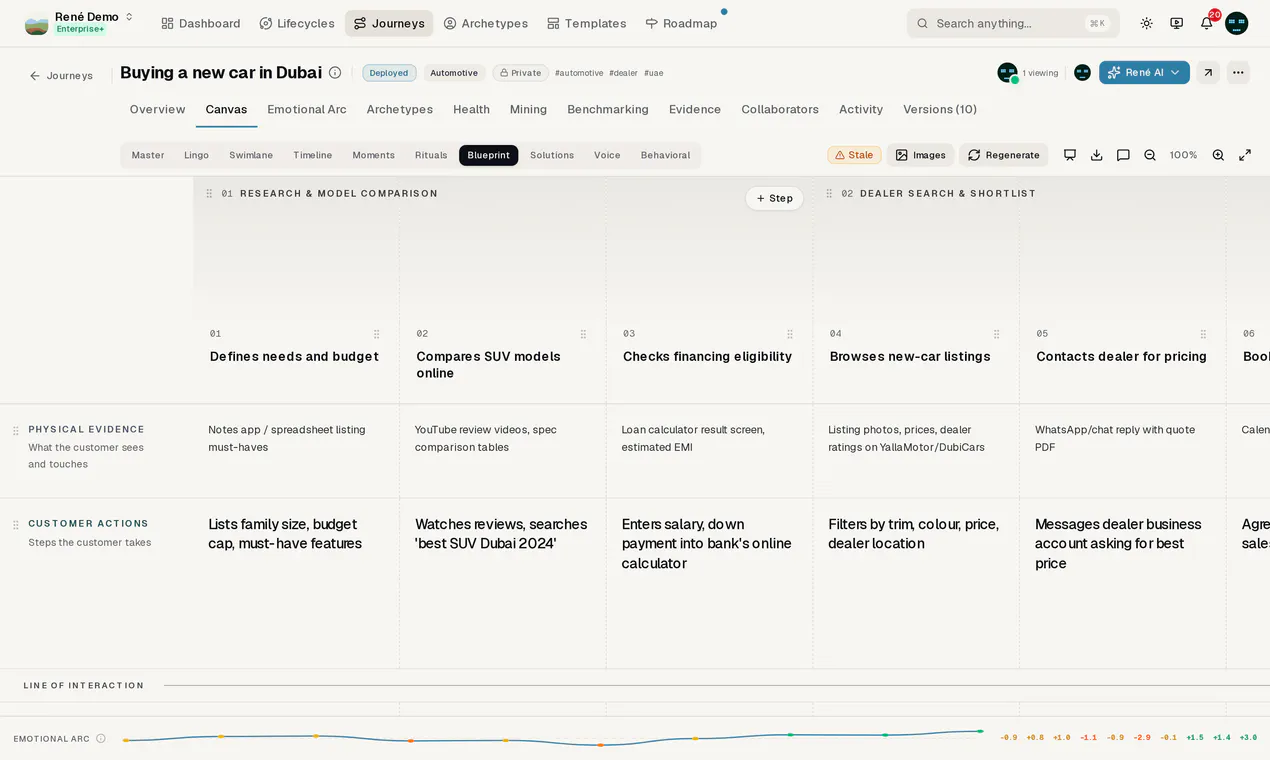
Task: Open the Private visibility selector
Action: coord(520,73)
